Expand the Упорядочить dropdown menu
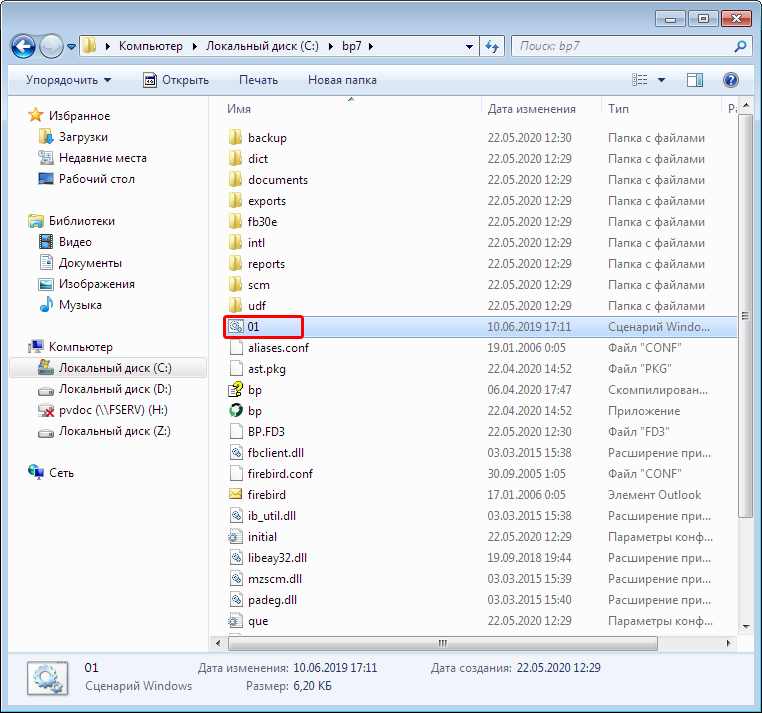Image resolution: width=762 pixels, height=713 pixels. 69,80
